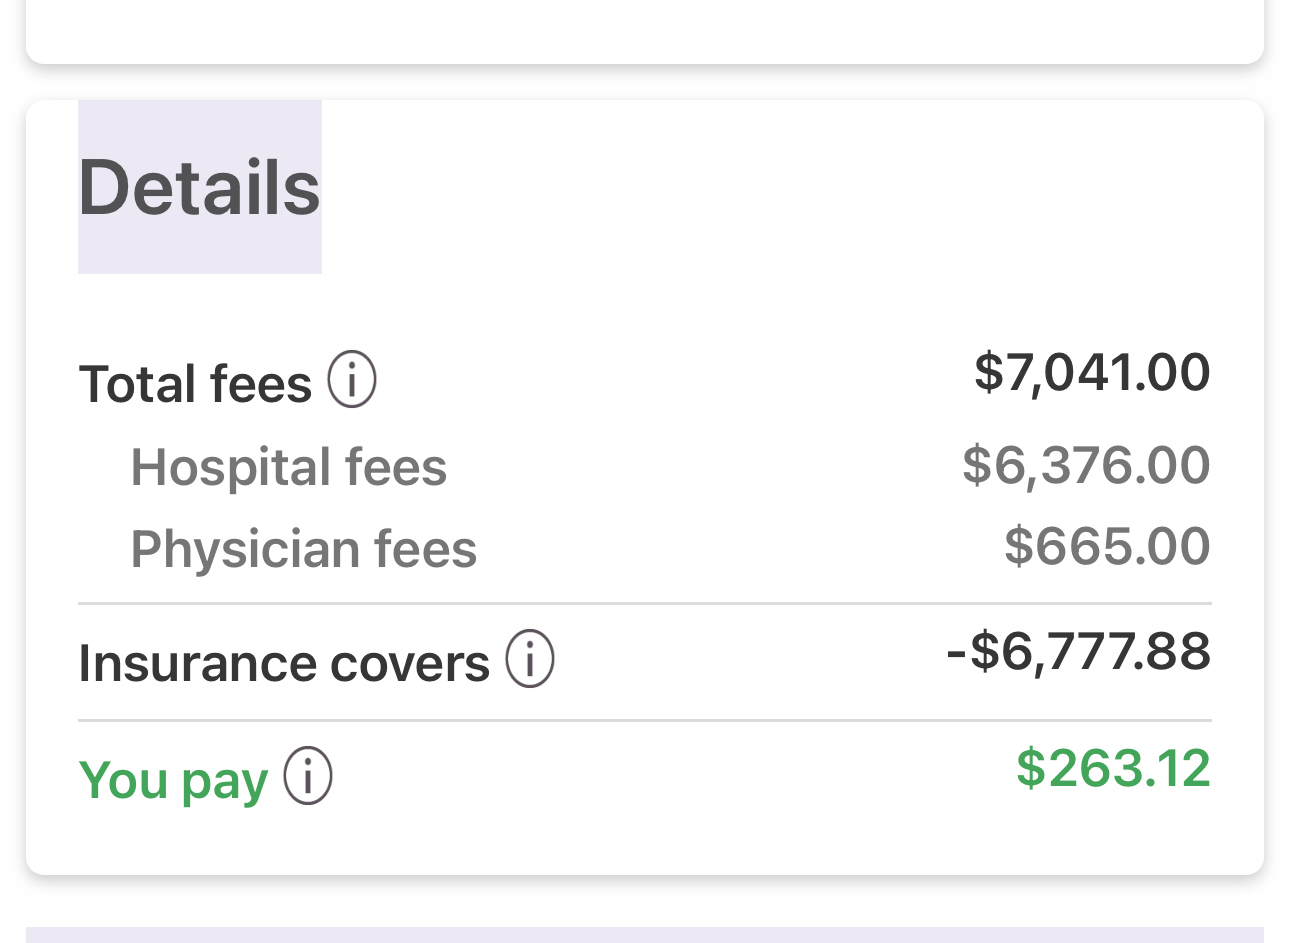The width and height of the screenshot is (1290, 943).
Task: Click the -$6,777.88 insurance amount
Action: point(1078,652)
